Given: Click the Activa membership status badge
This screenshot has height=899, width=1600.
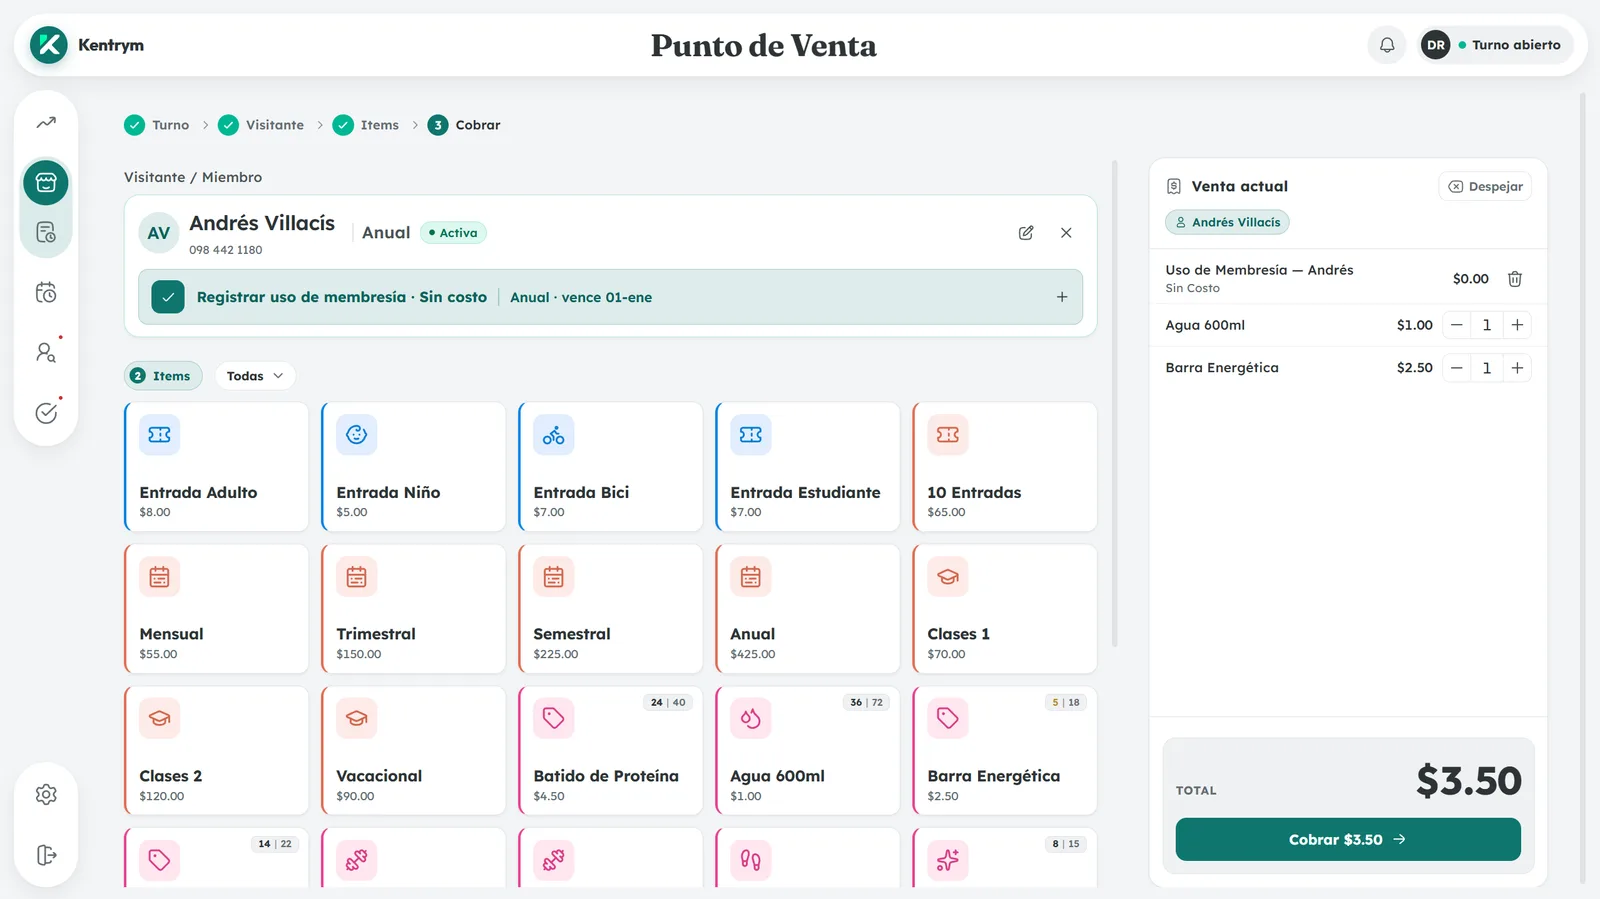Looking at the screenshot, I should point(453,233).
